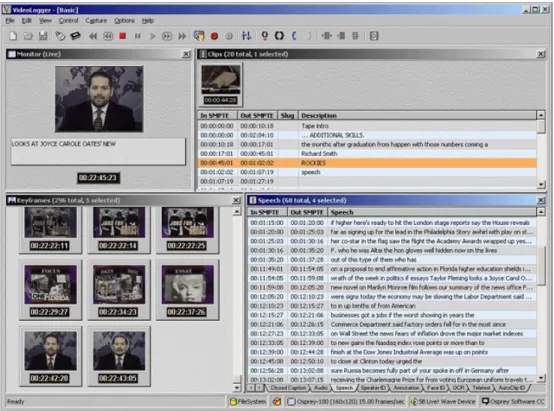The image size is (554, 411).
Task: Open the Options menu
Action: click(124, 20)
